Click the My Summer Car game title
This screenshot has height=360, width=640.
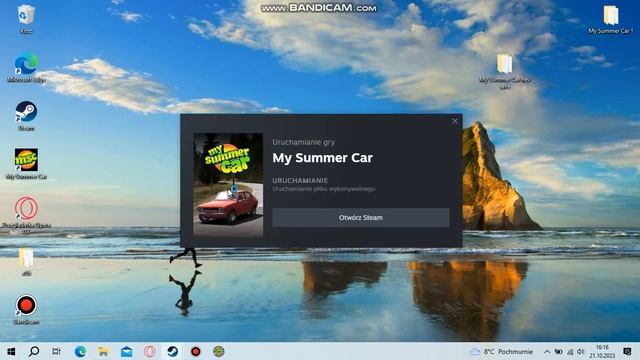[x=322, y=158]
